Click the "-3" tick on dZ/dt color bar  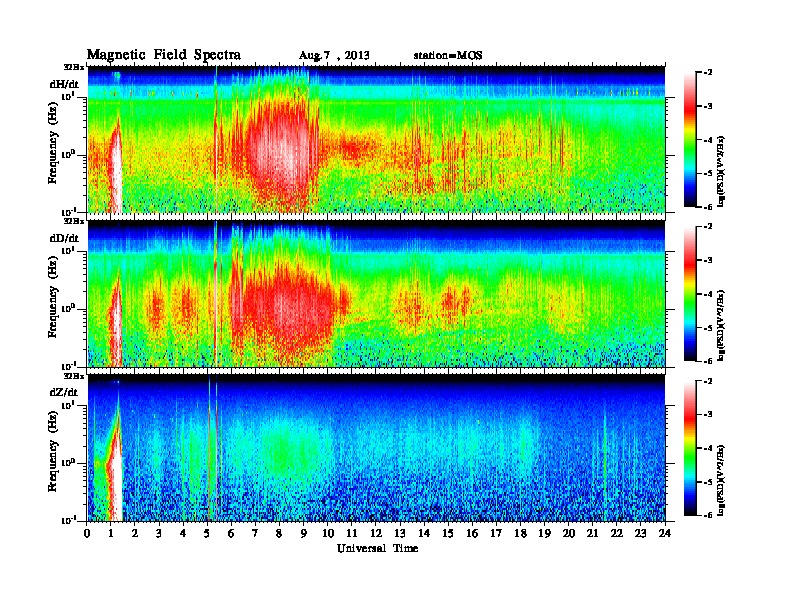708,415
